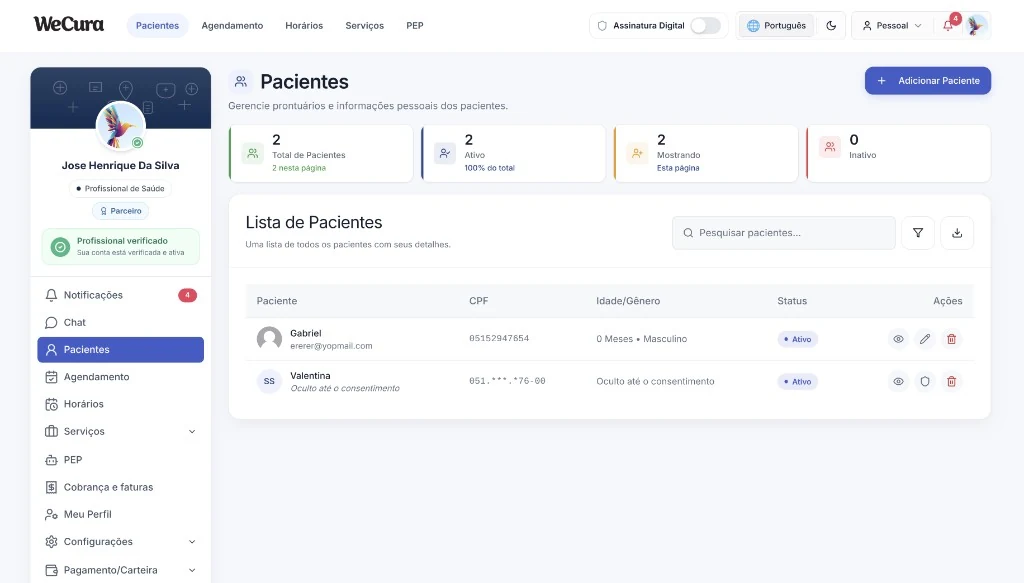
Task: View Valentina details with eye icon
Action: pyautogui.click(x=898, y=381)
